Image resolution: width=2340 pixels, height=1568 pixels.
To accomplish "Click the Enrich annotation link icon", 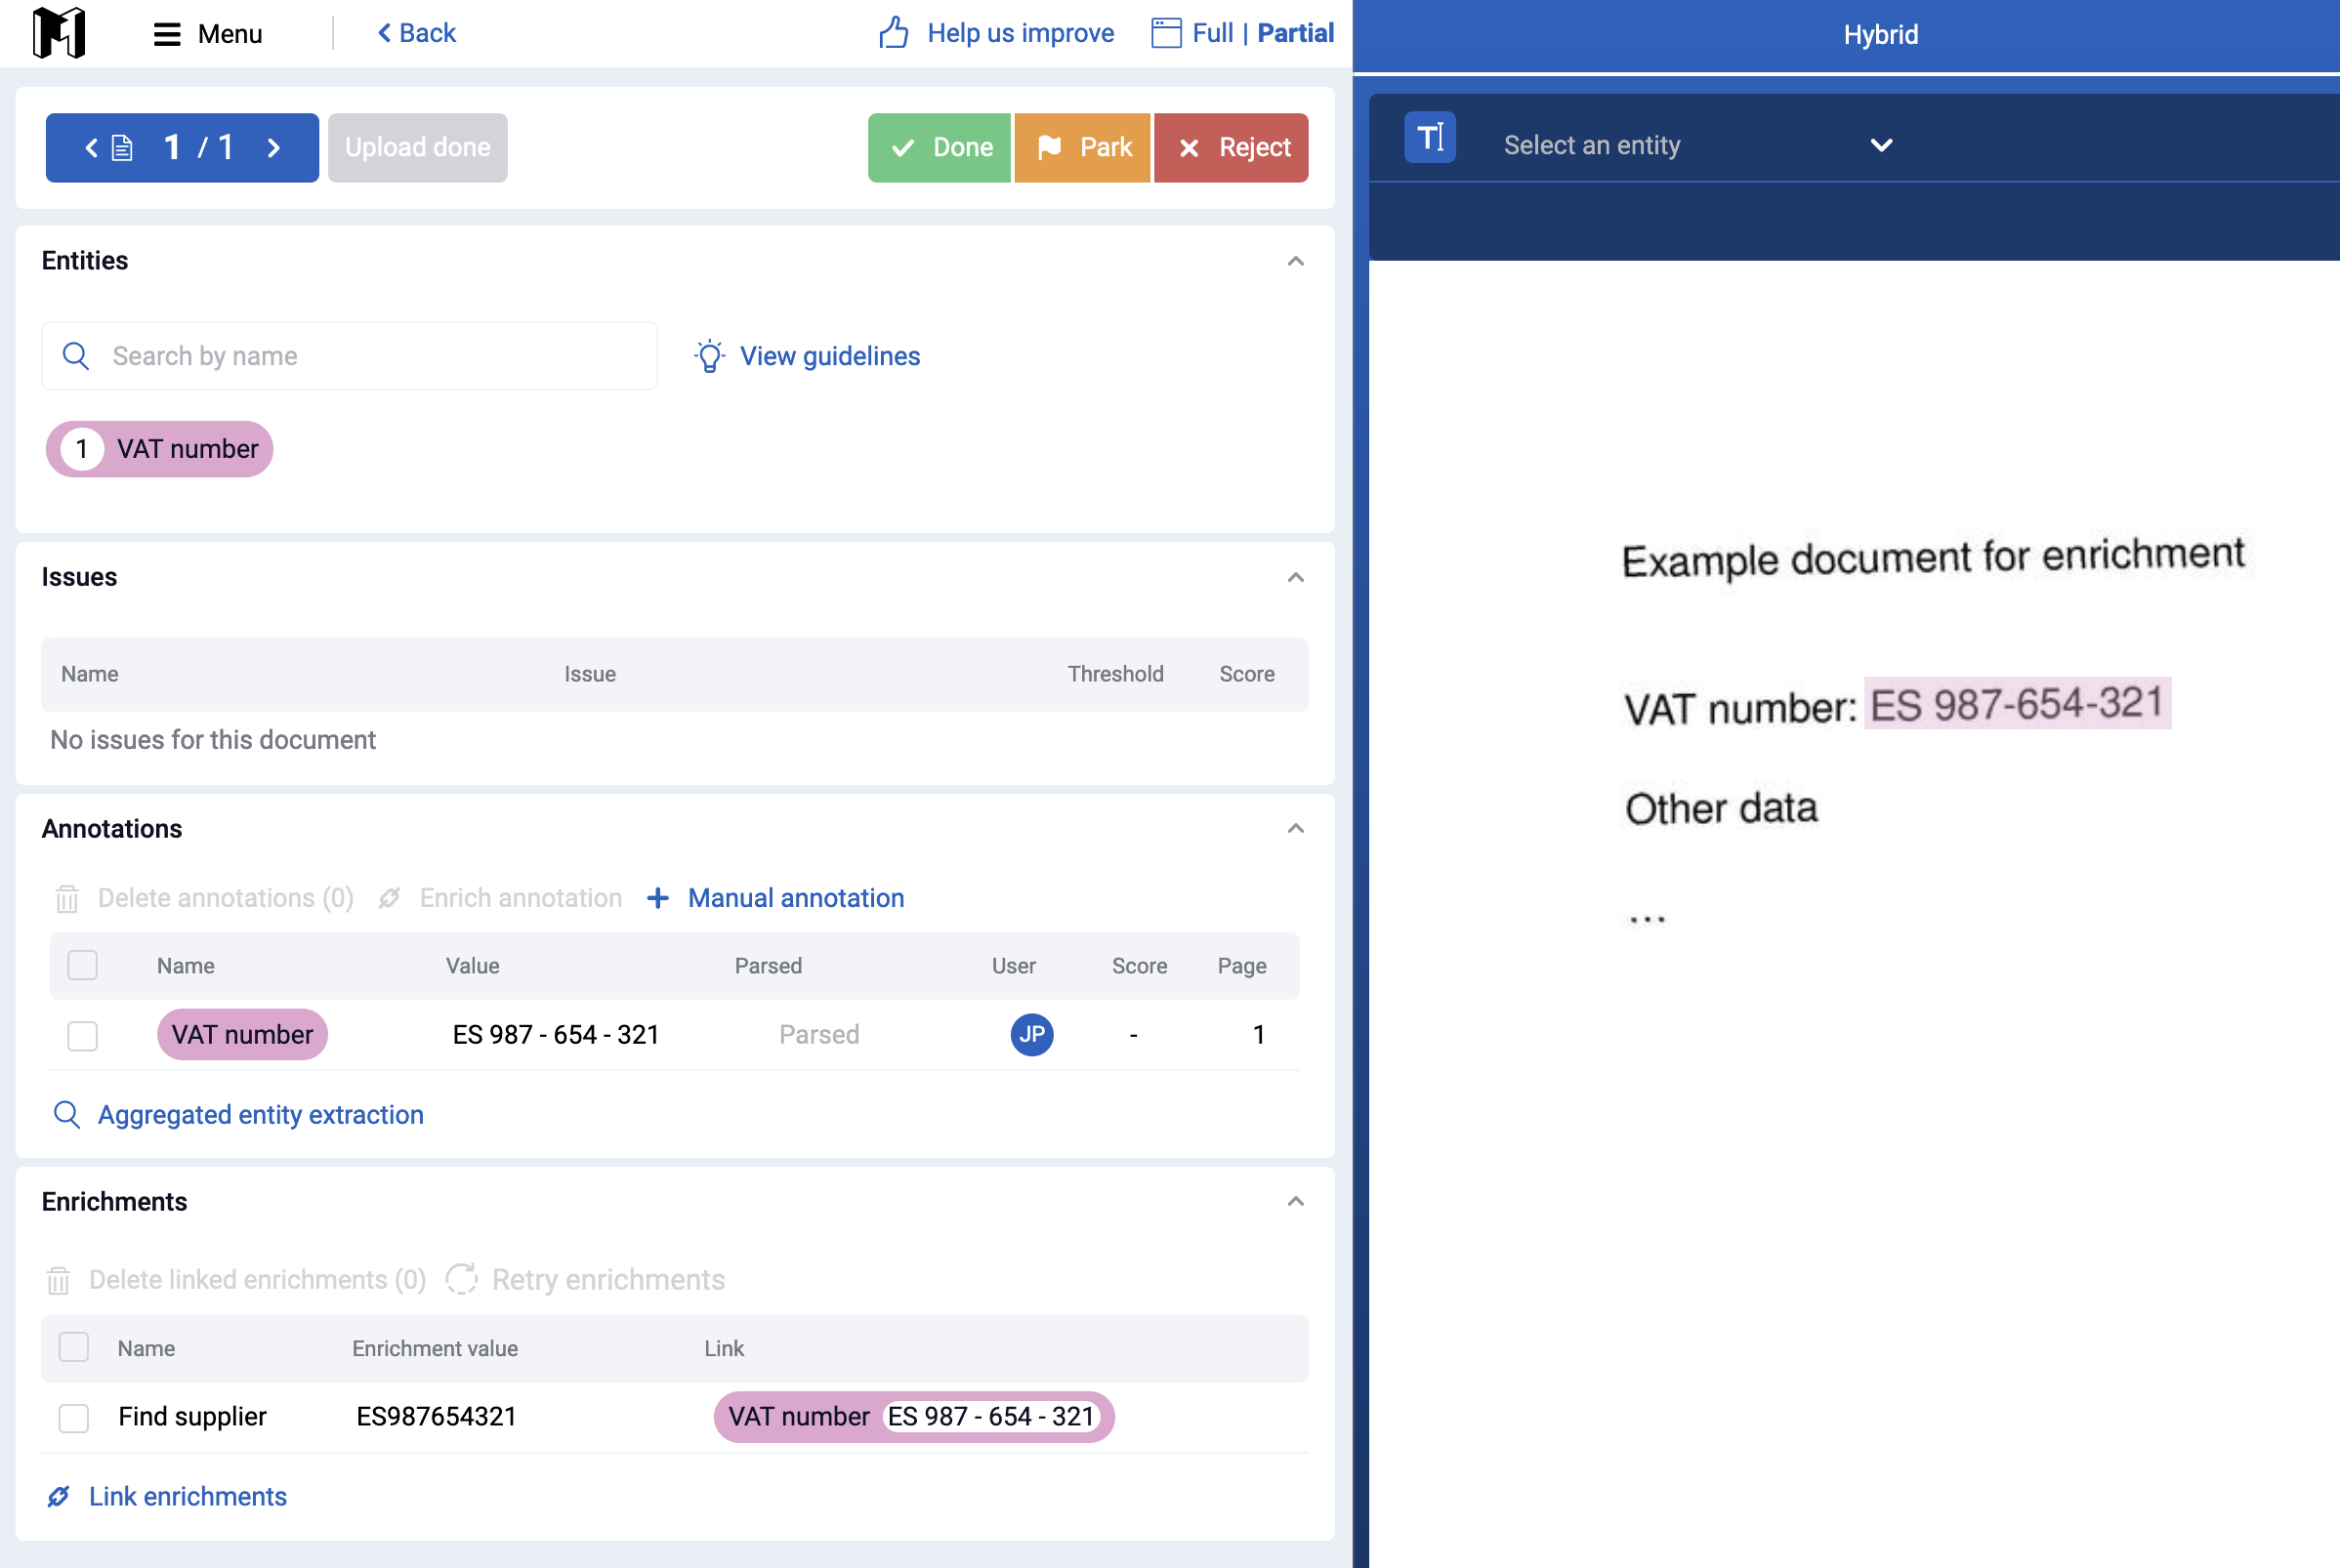I will pyautogui.click(x=389, y=898).
